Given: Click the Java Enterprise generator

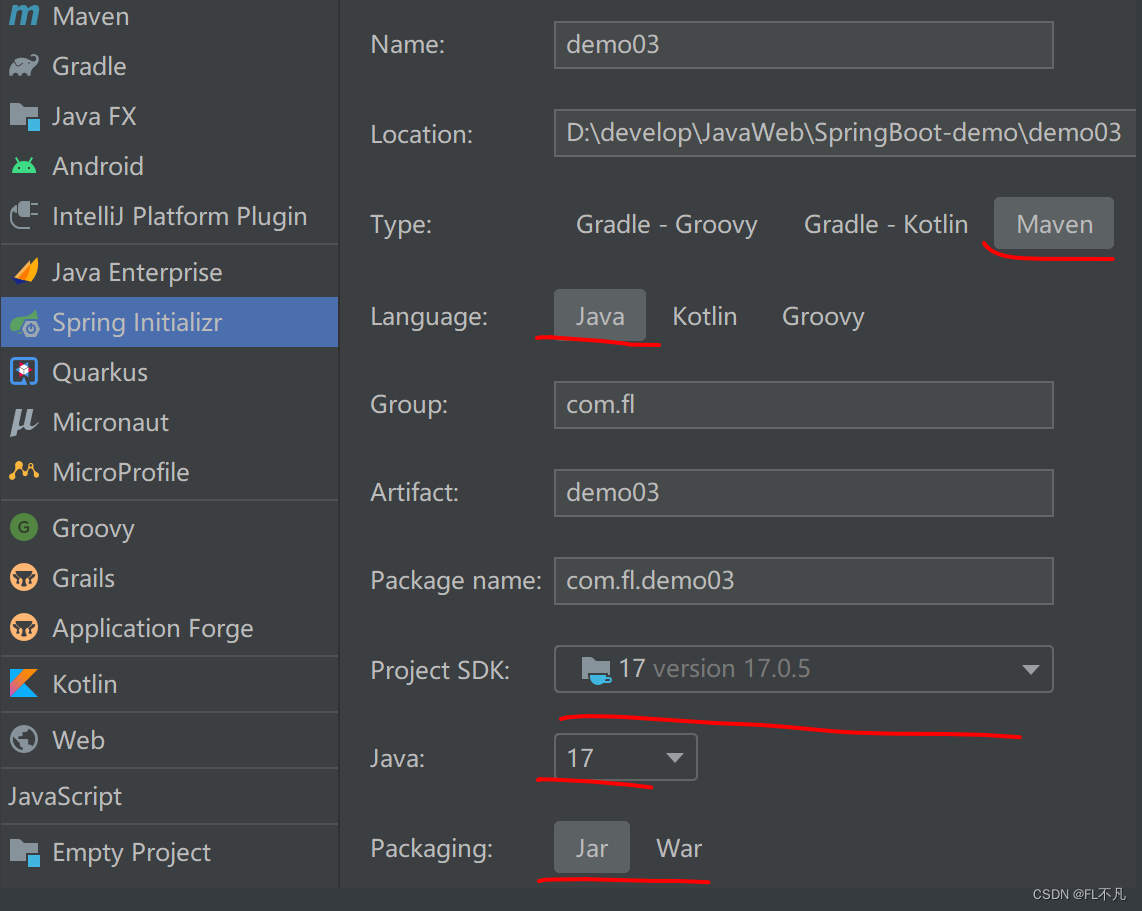Looking at the screenshot, I should click(x=25, y=271).
